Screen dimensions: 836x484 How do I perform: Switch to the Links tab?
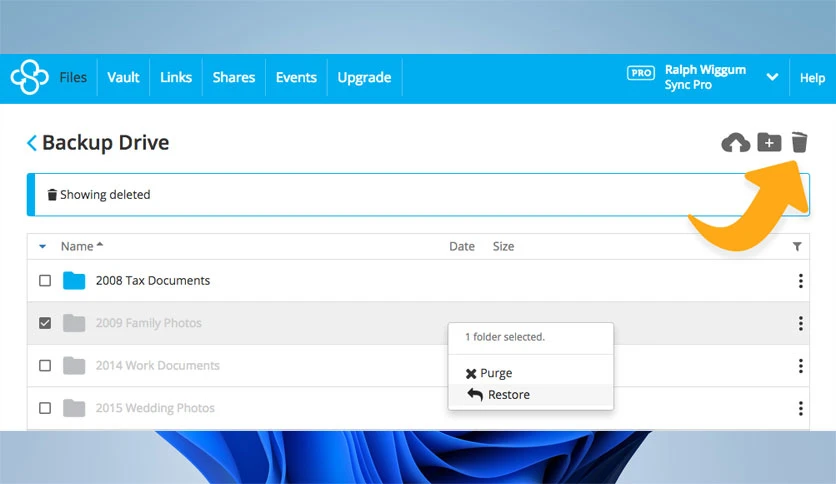point(176,77)
